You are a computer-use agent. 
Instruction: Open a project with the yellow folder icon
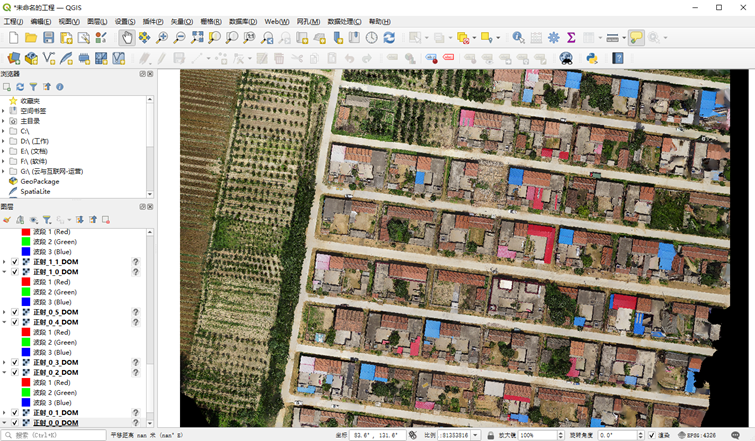[x=31, y=38]
